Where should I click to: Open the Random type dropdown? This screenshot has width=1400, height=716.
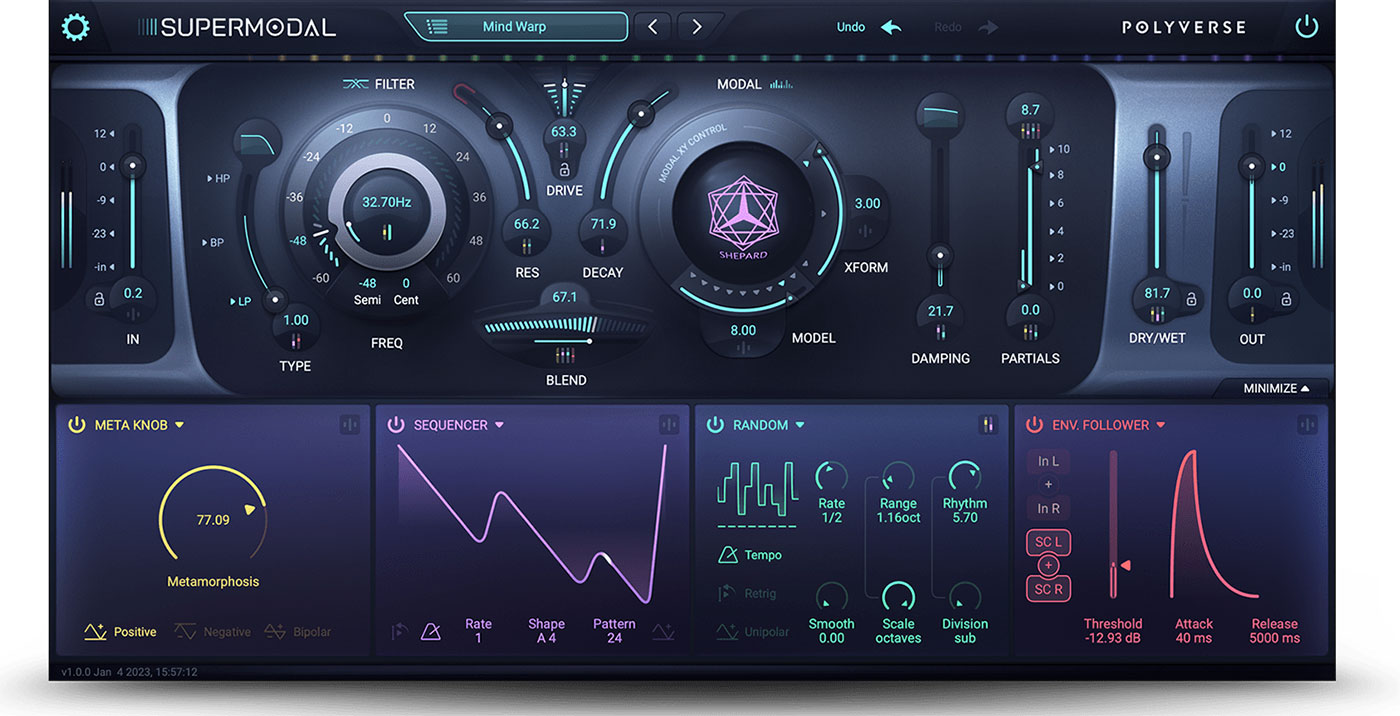800,425
